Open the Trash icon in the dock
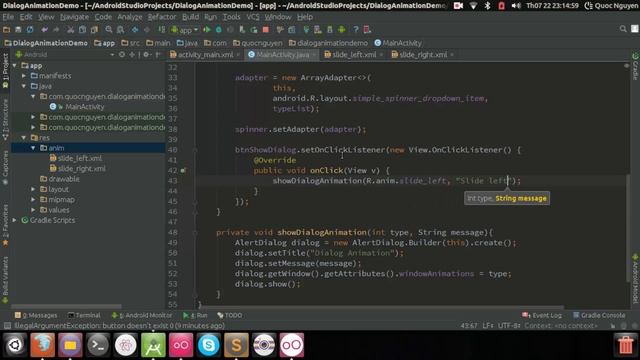This screenshot has width=640, height=360. (626, 345)
